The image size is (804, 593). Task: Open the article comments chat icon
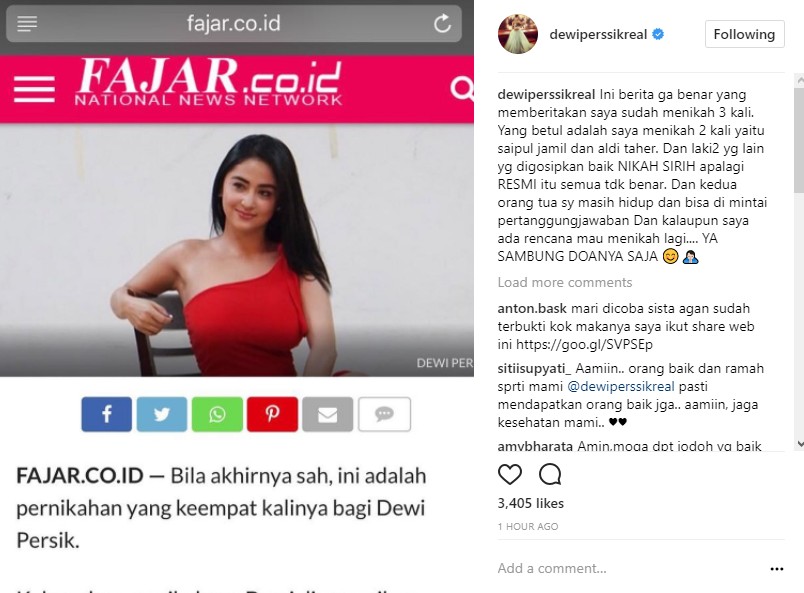pos(384,414)
